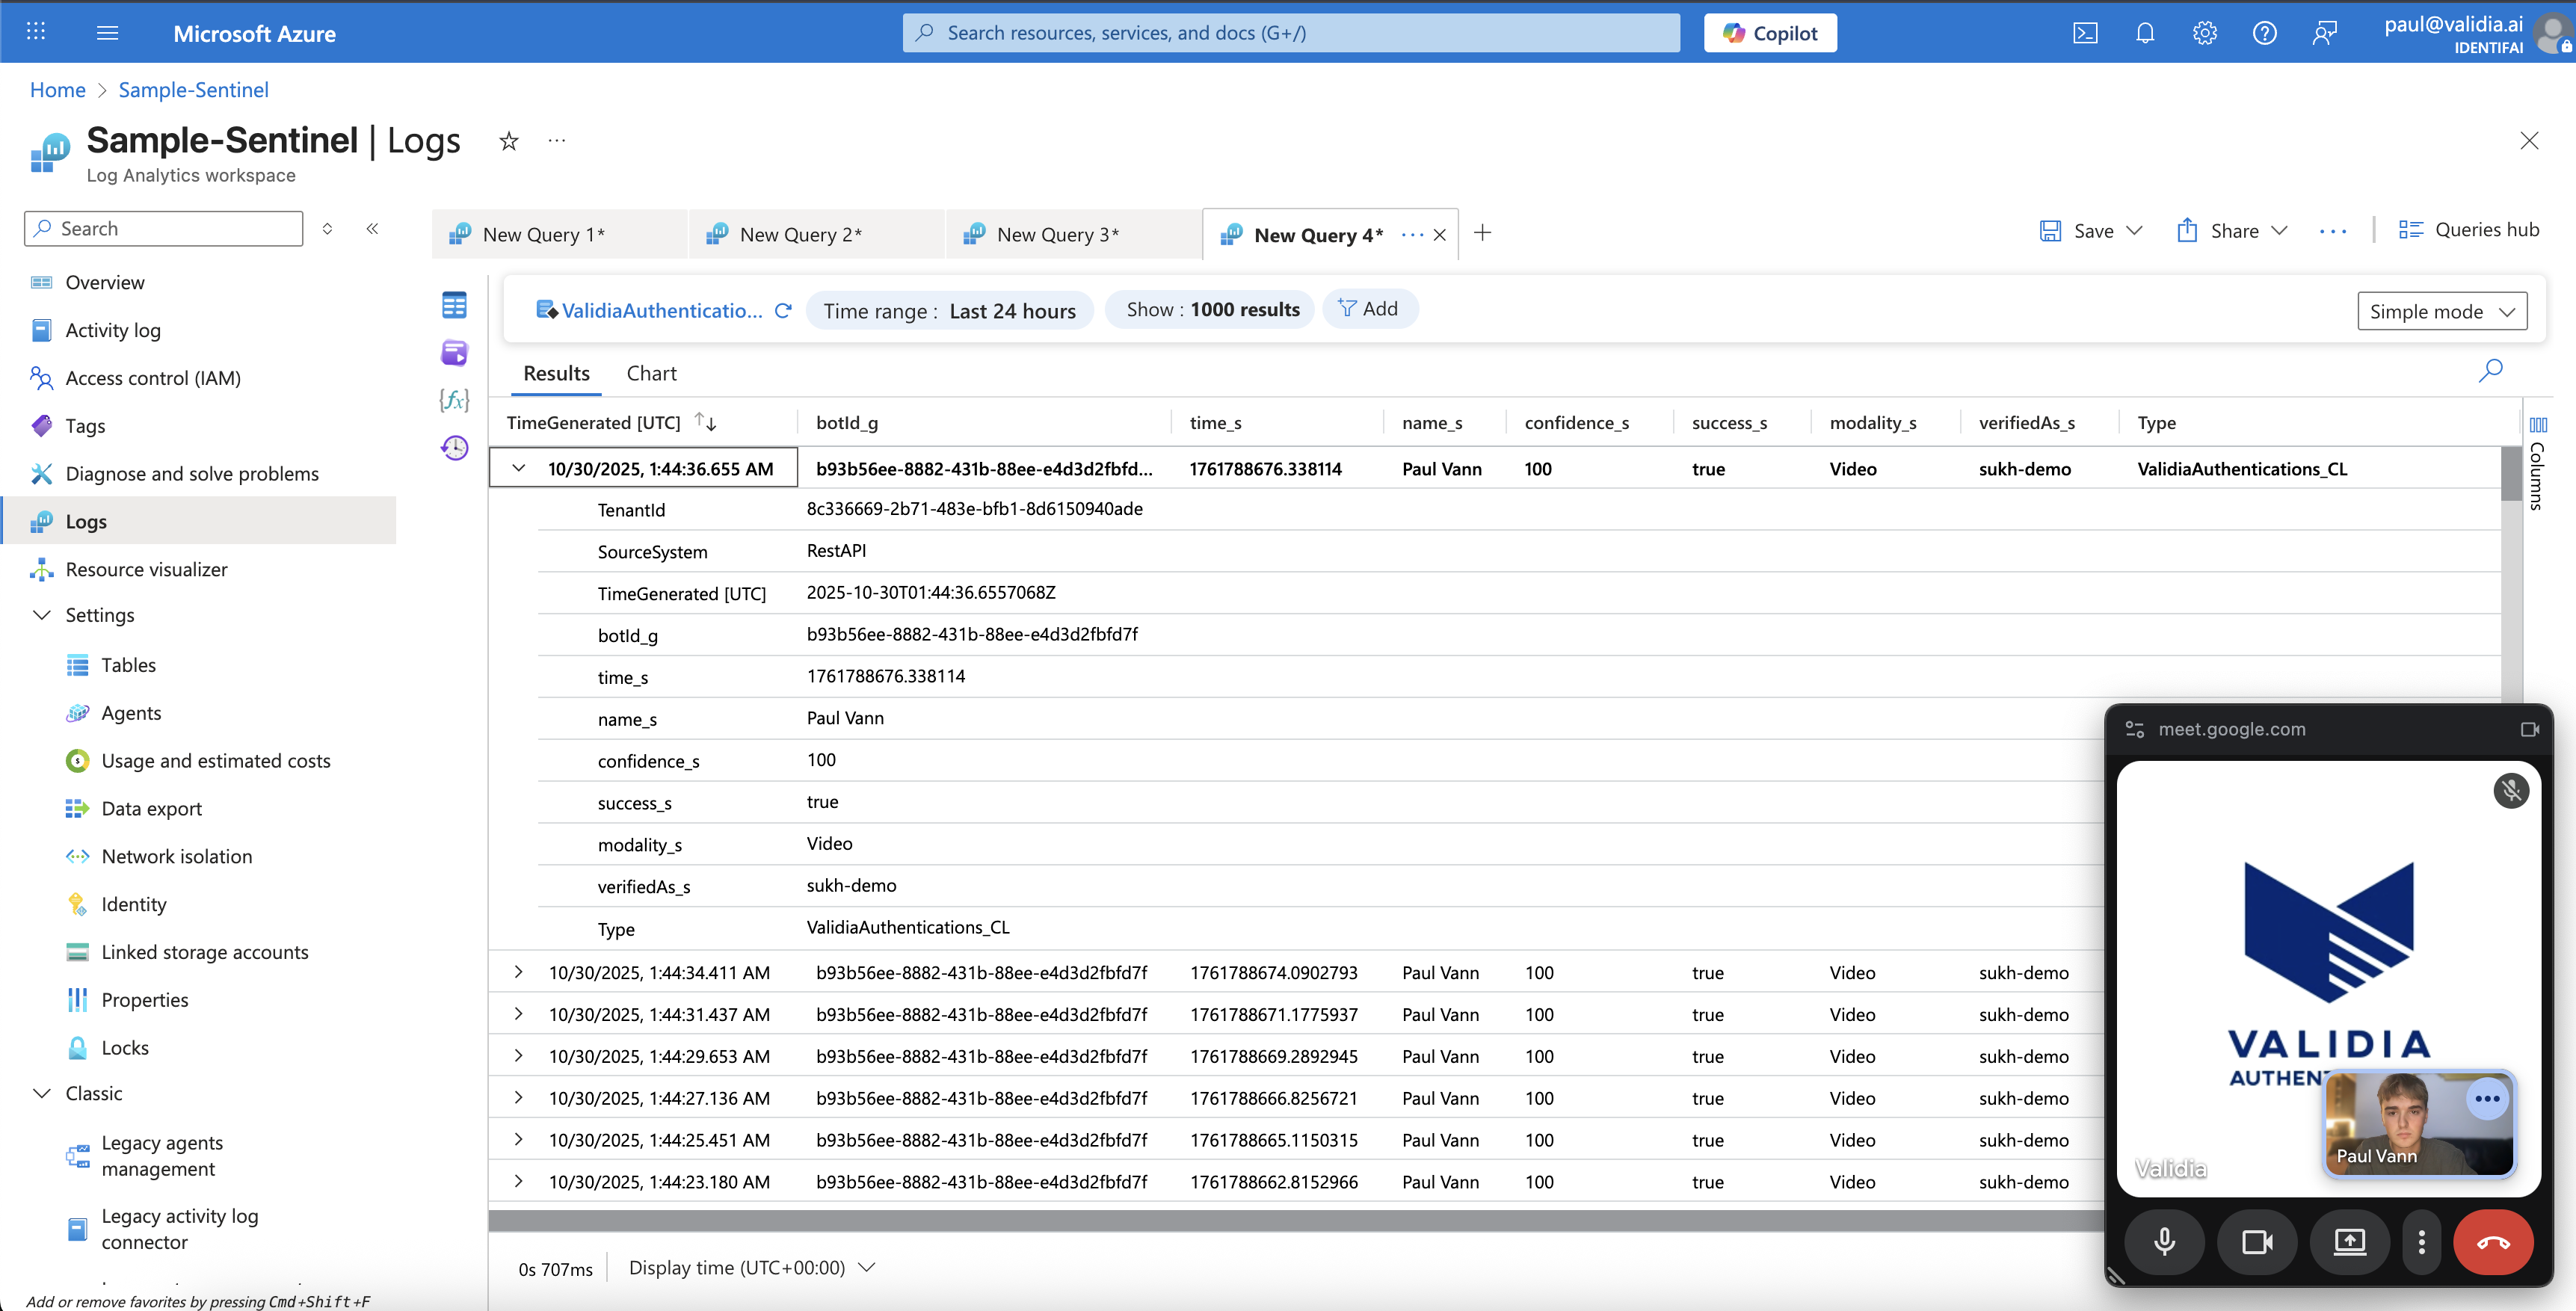Favorite the workspace with the star icon
Image resolution: width=2576 pixels, height=1311 pixels.
tap(509, 141)
